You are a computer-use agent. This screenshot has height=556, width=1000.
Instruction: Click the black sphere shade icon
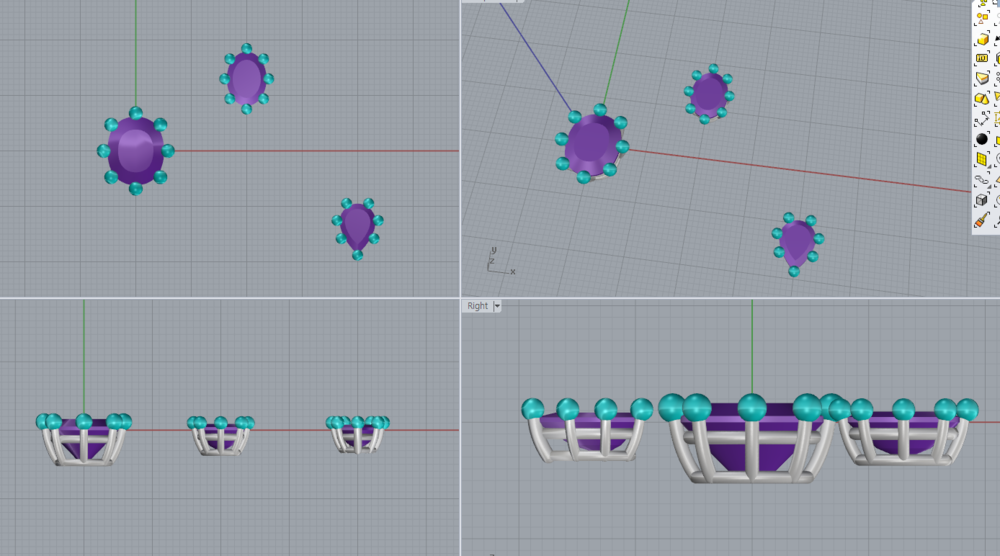[x=982, y=138]
